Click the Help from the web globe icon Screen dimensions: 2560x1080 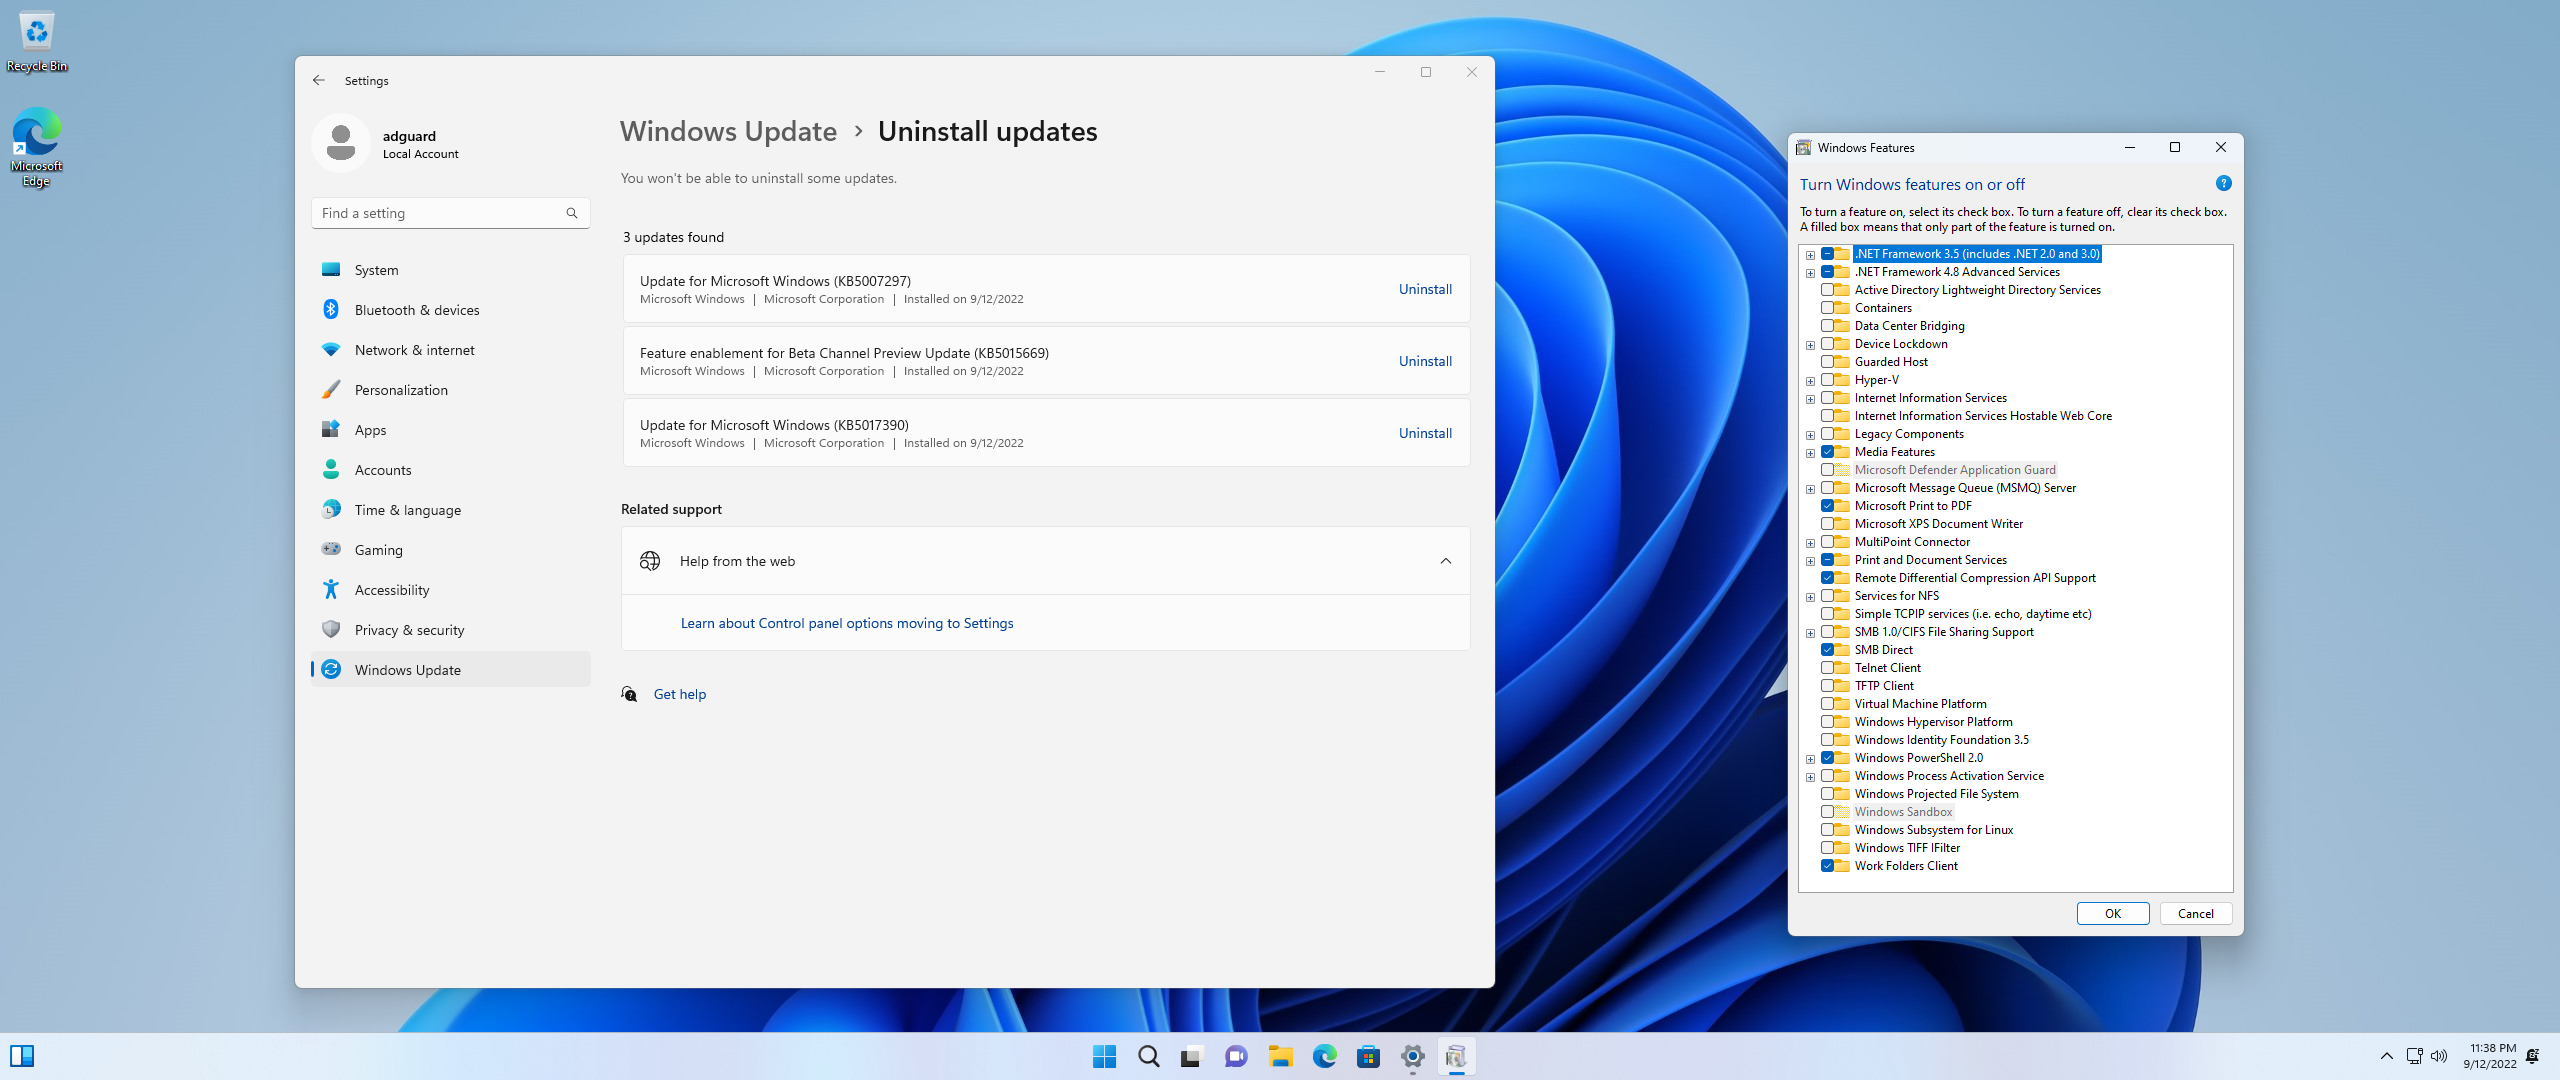tap(650, 561)
